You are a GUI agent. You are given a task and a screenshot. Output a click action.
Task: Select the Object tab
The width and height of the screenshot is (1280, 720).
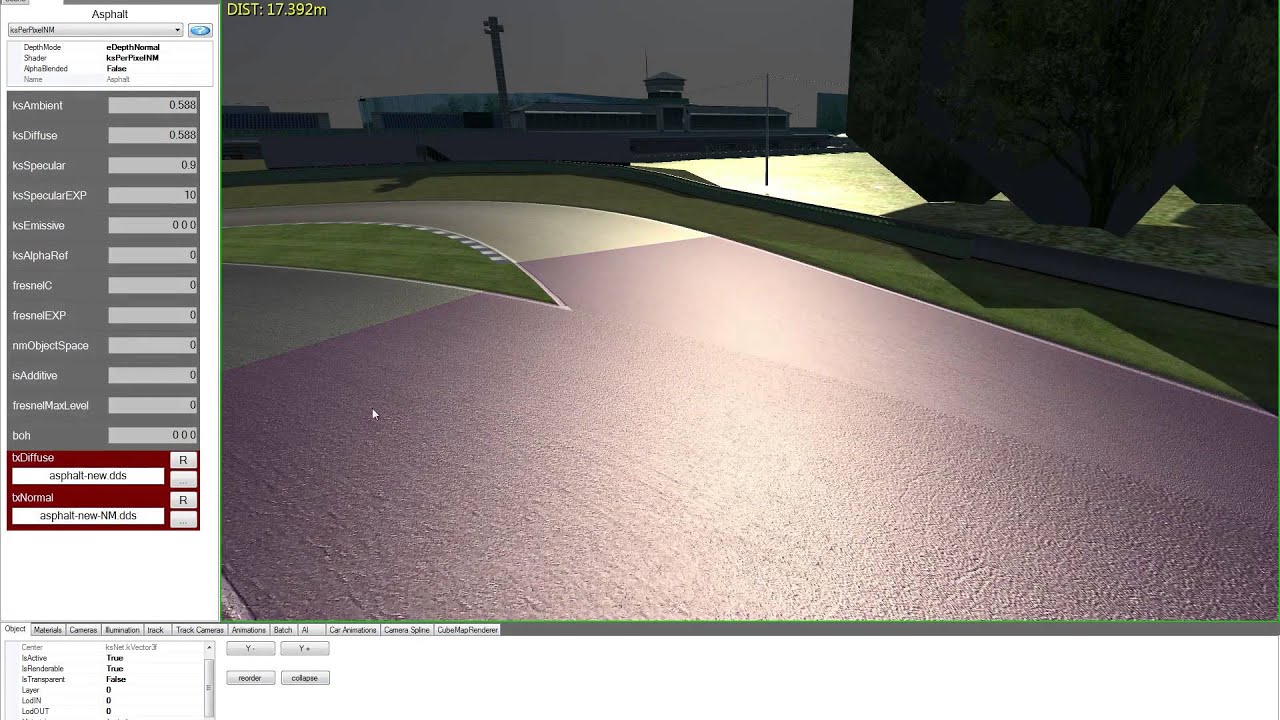(x=15, y=630)
